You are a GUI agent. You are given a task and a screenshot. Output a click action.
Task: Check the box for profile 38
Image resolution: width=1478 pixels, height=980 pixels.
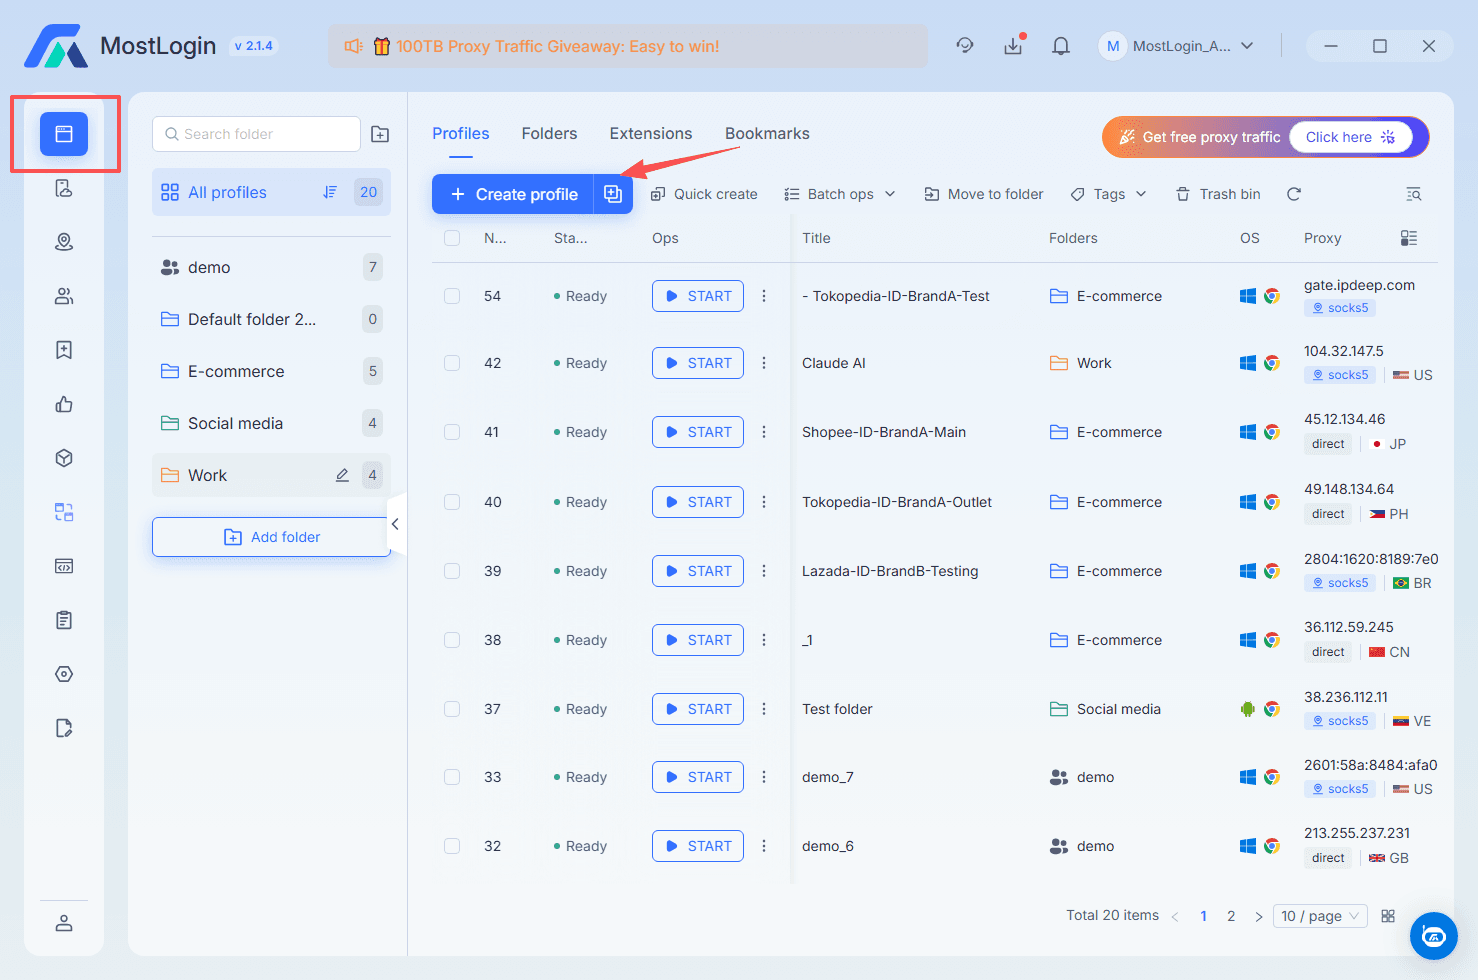pos(452,640)
